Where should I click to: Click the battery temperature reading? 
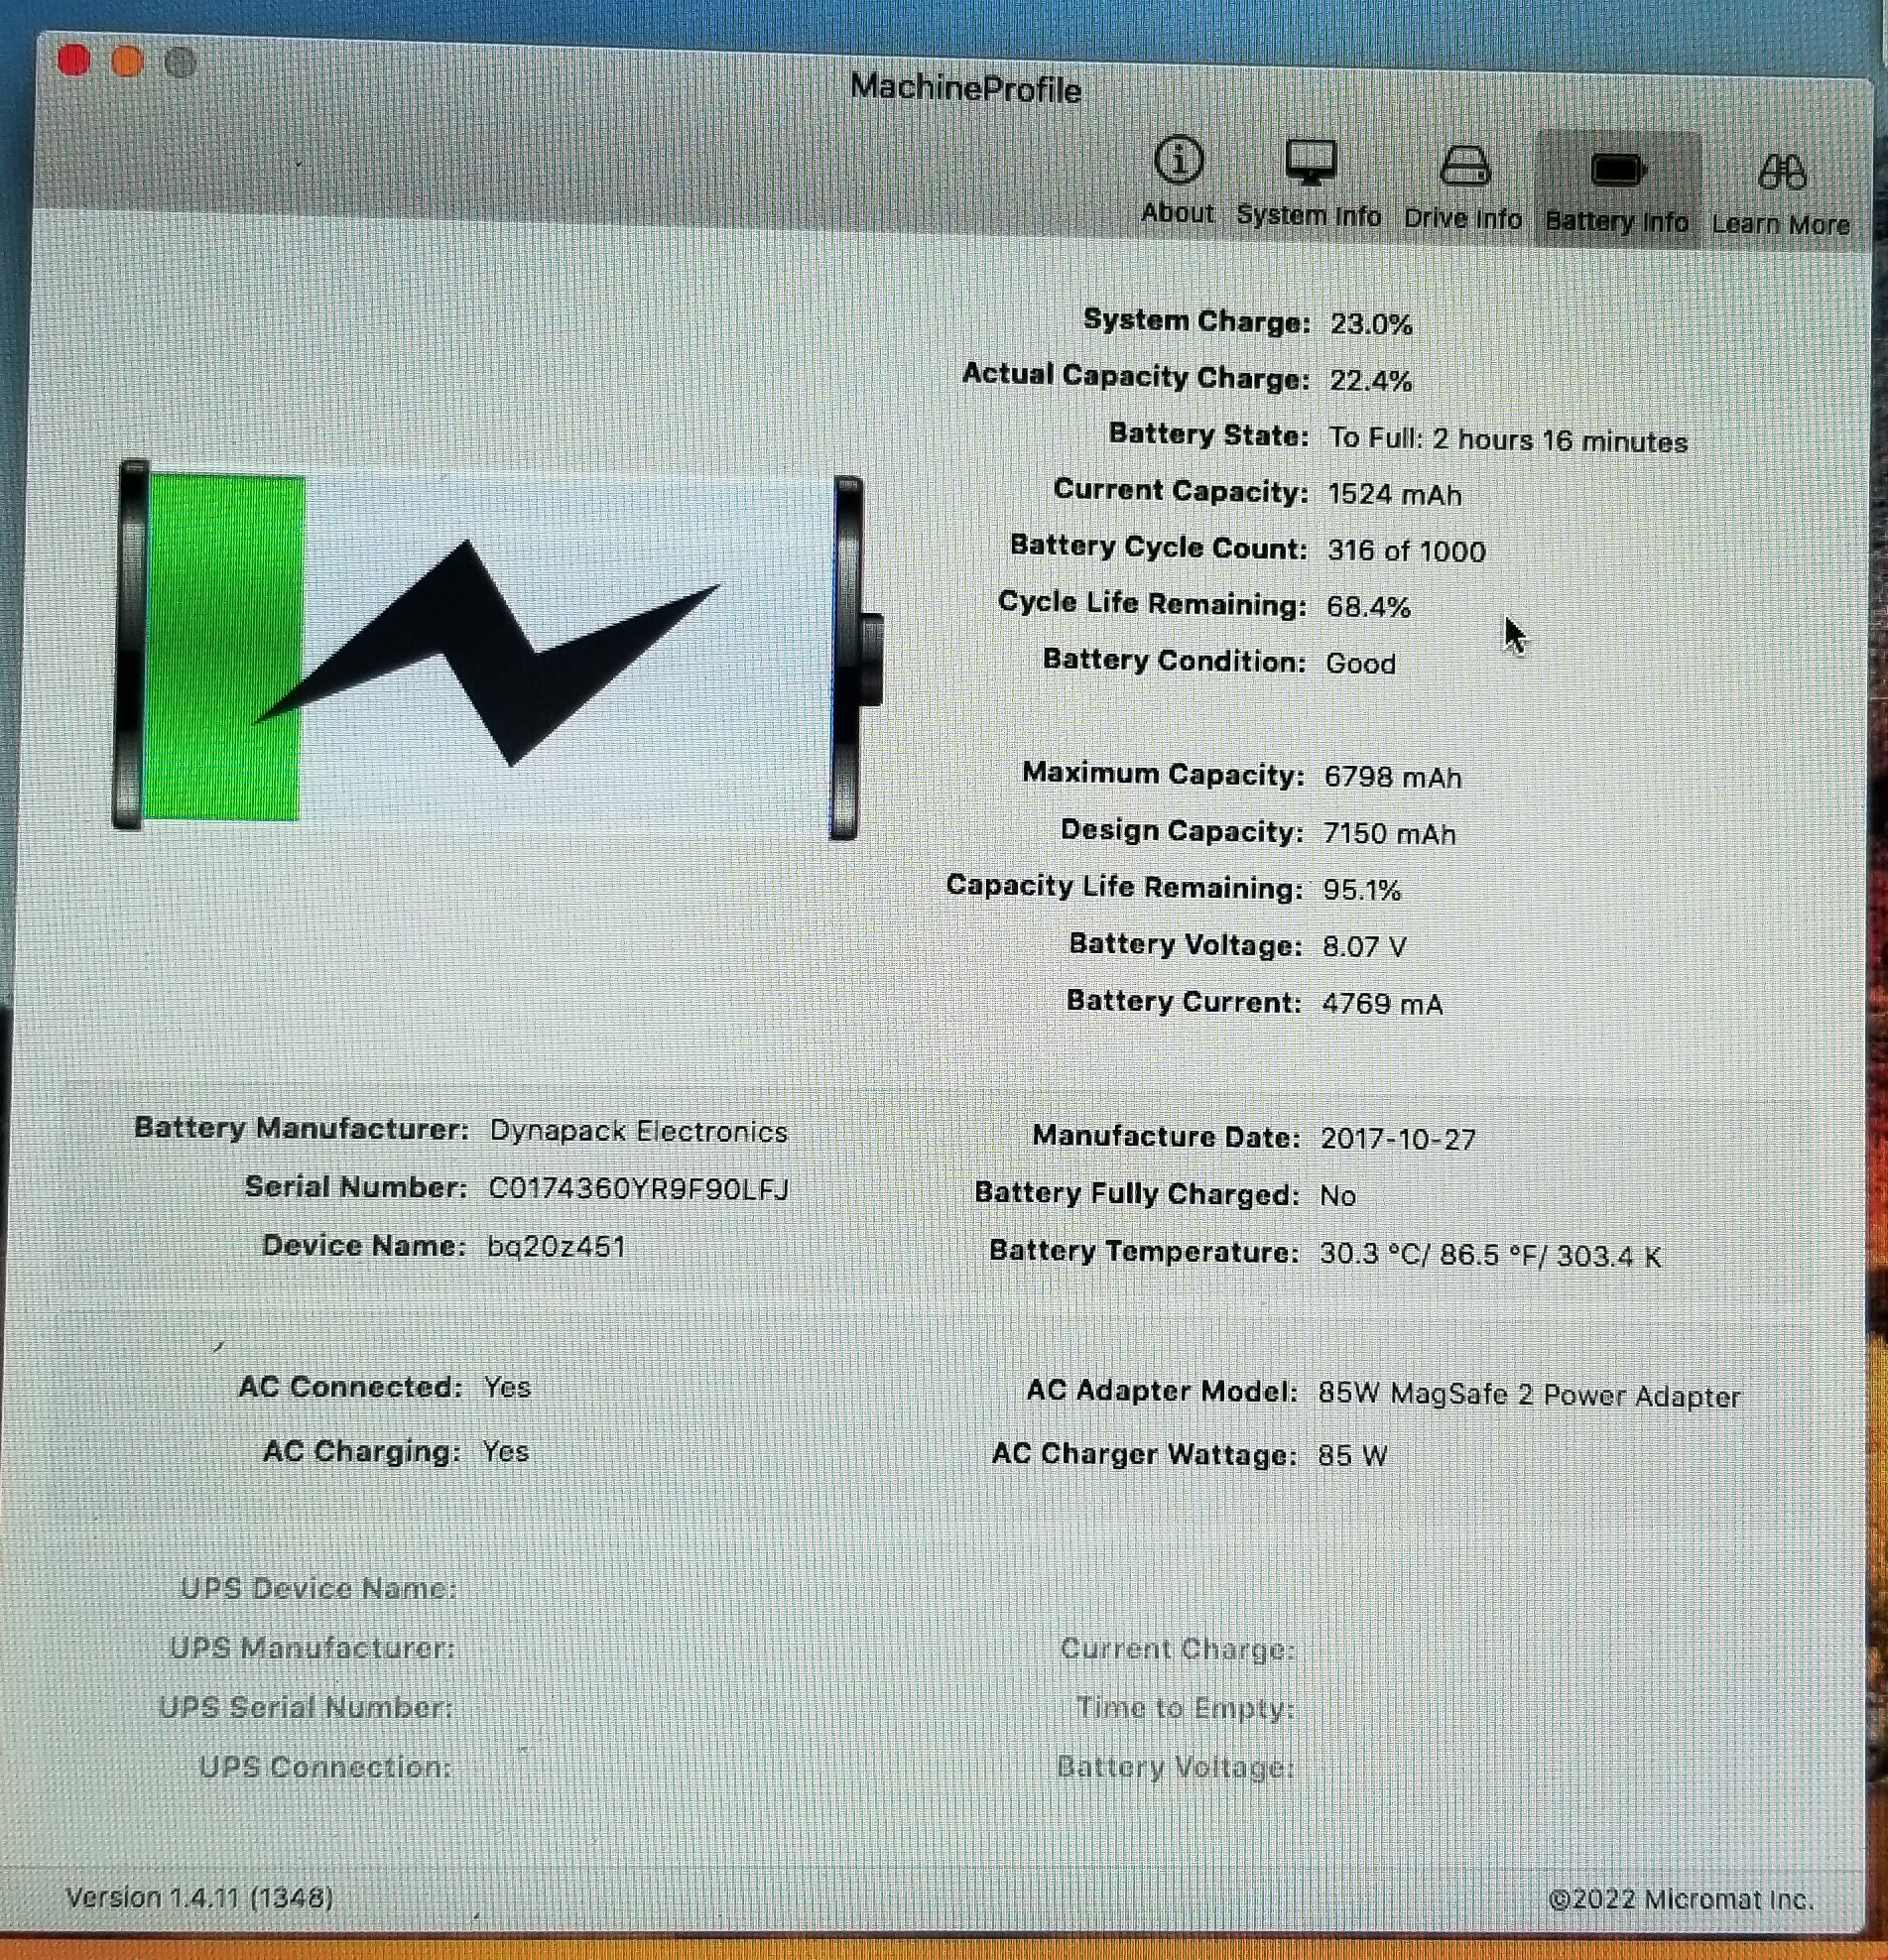[1490, 1255]
